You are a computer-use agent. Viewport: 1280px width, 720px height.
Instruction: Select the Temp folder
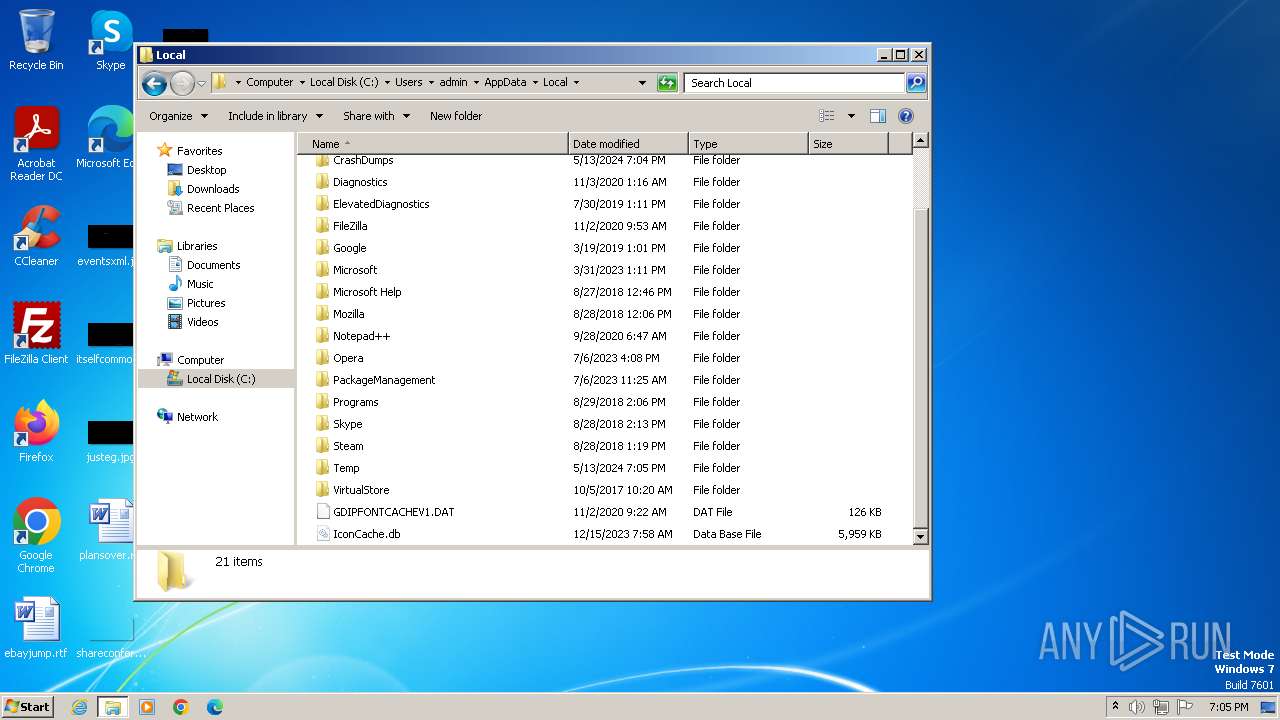(x=346, y=468)
